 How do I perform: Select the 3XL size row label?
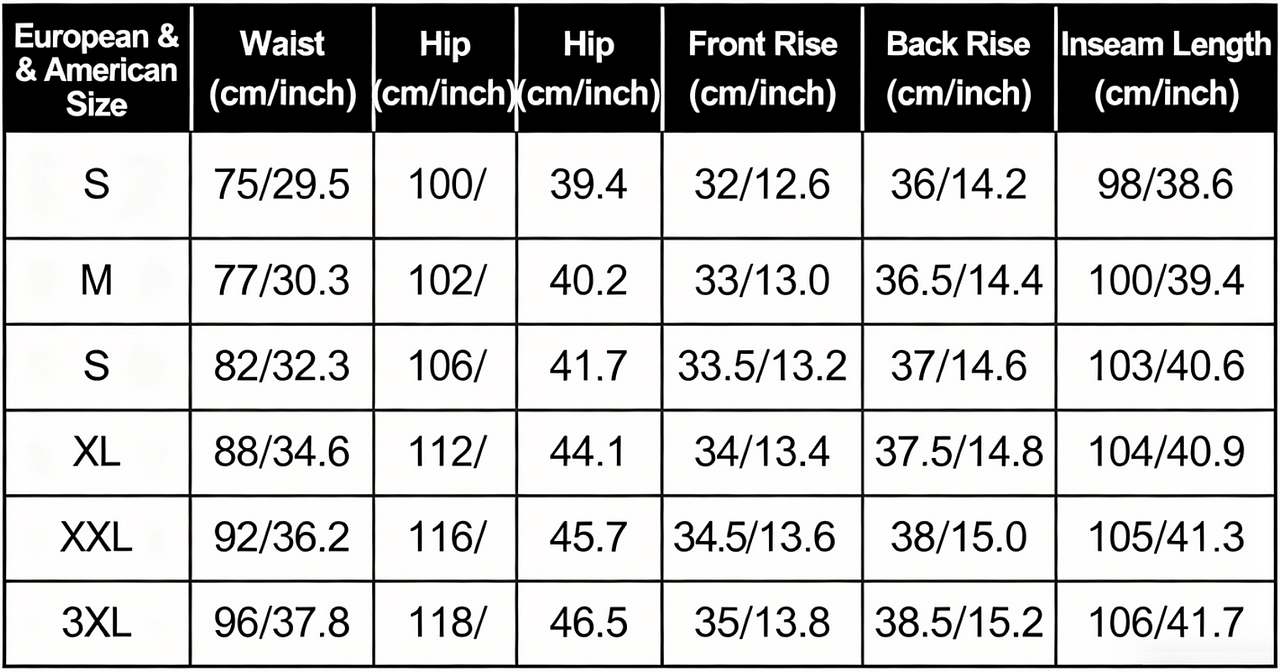click(97, 622)
